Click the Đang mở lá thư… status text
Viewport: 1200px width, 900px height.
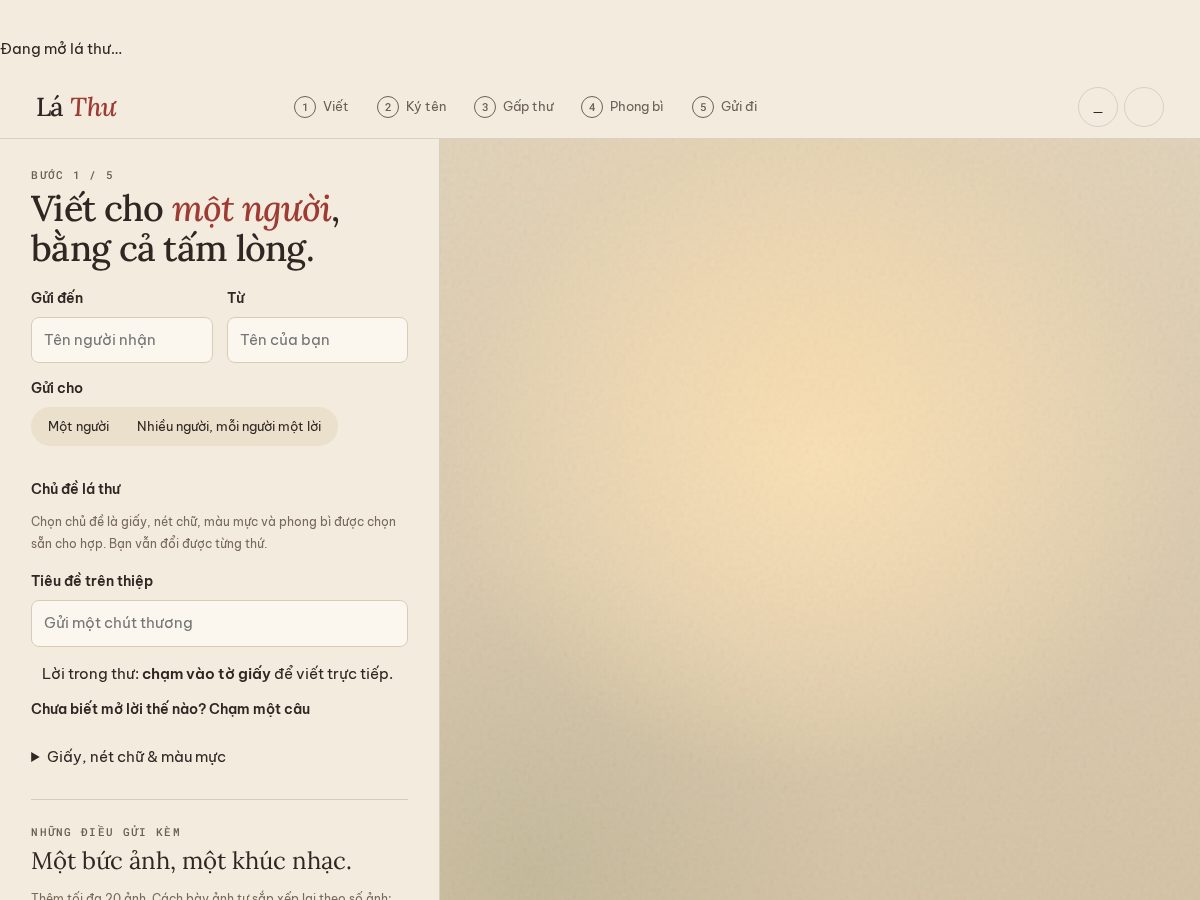coord(61,49)
